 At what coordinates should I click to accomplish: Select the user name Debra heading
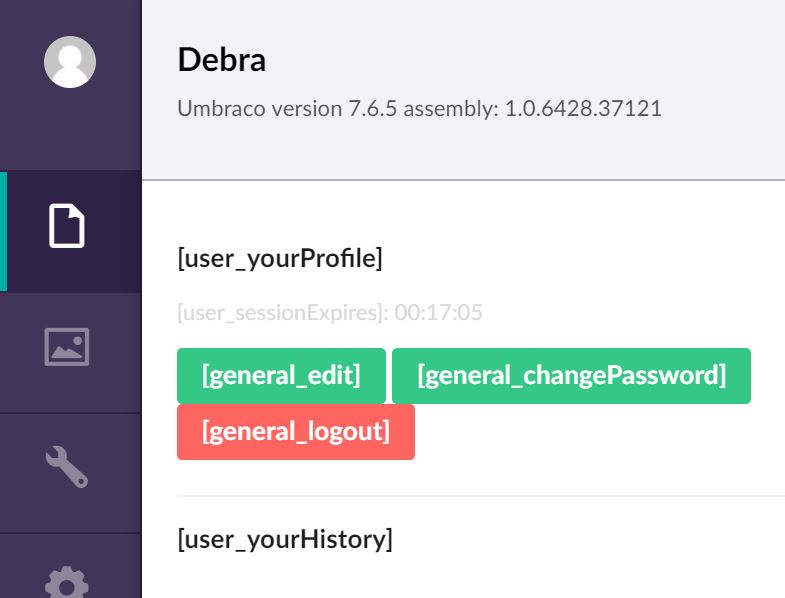pyautogui.click(x=222, y=60)
